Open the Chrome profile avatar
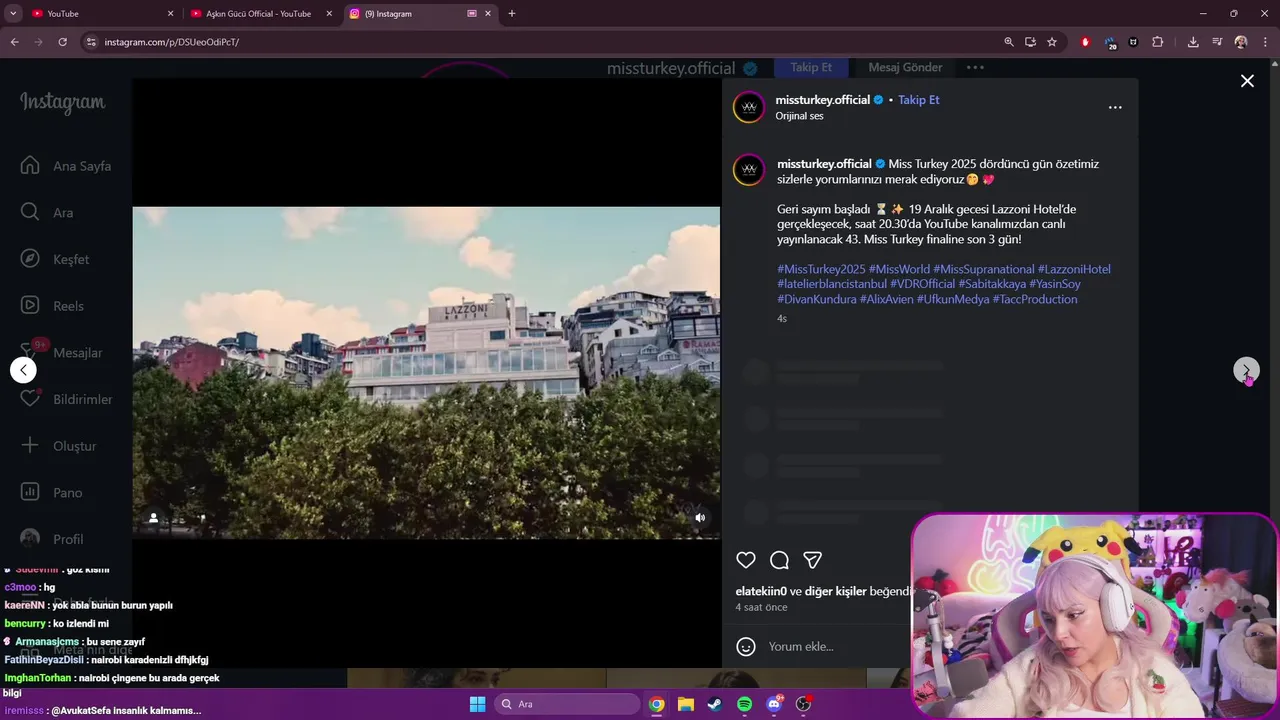This screenshot has width=1280, height=720. pyautogui.click(x=1241, y=42)
